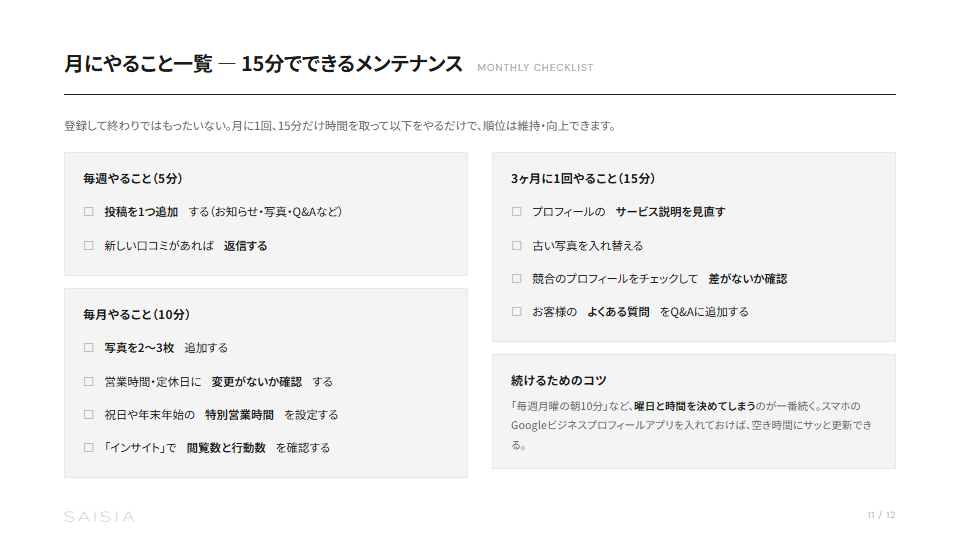Tick checkbox for 営業時間・定休日に変更がないか確認
Image resolution: width=960 pixels, height=540 pixels.
click(89, 381)
